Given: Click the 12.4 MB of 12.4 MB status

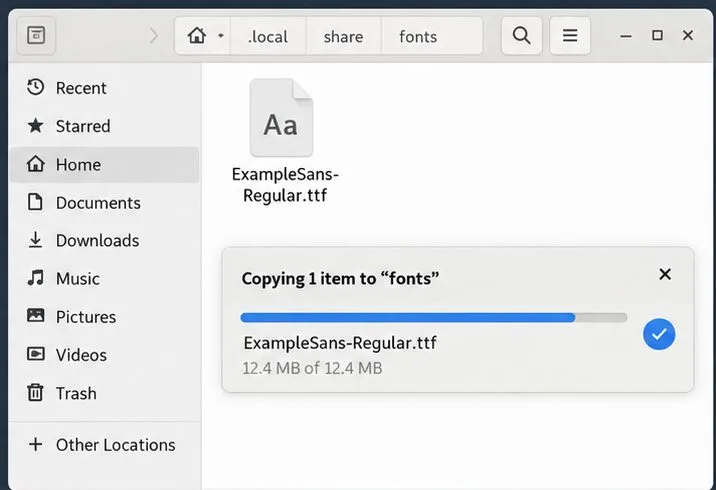Looking at the screenshot, I should point(312,368).
